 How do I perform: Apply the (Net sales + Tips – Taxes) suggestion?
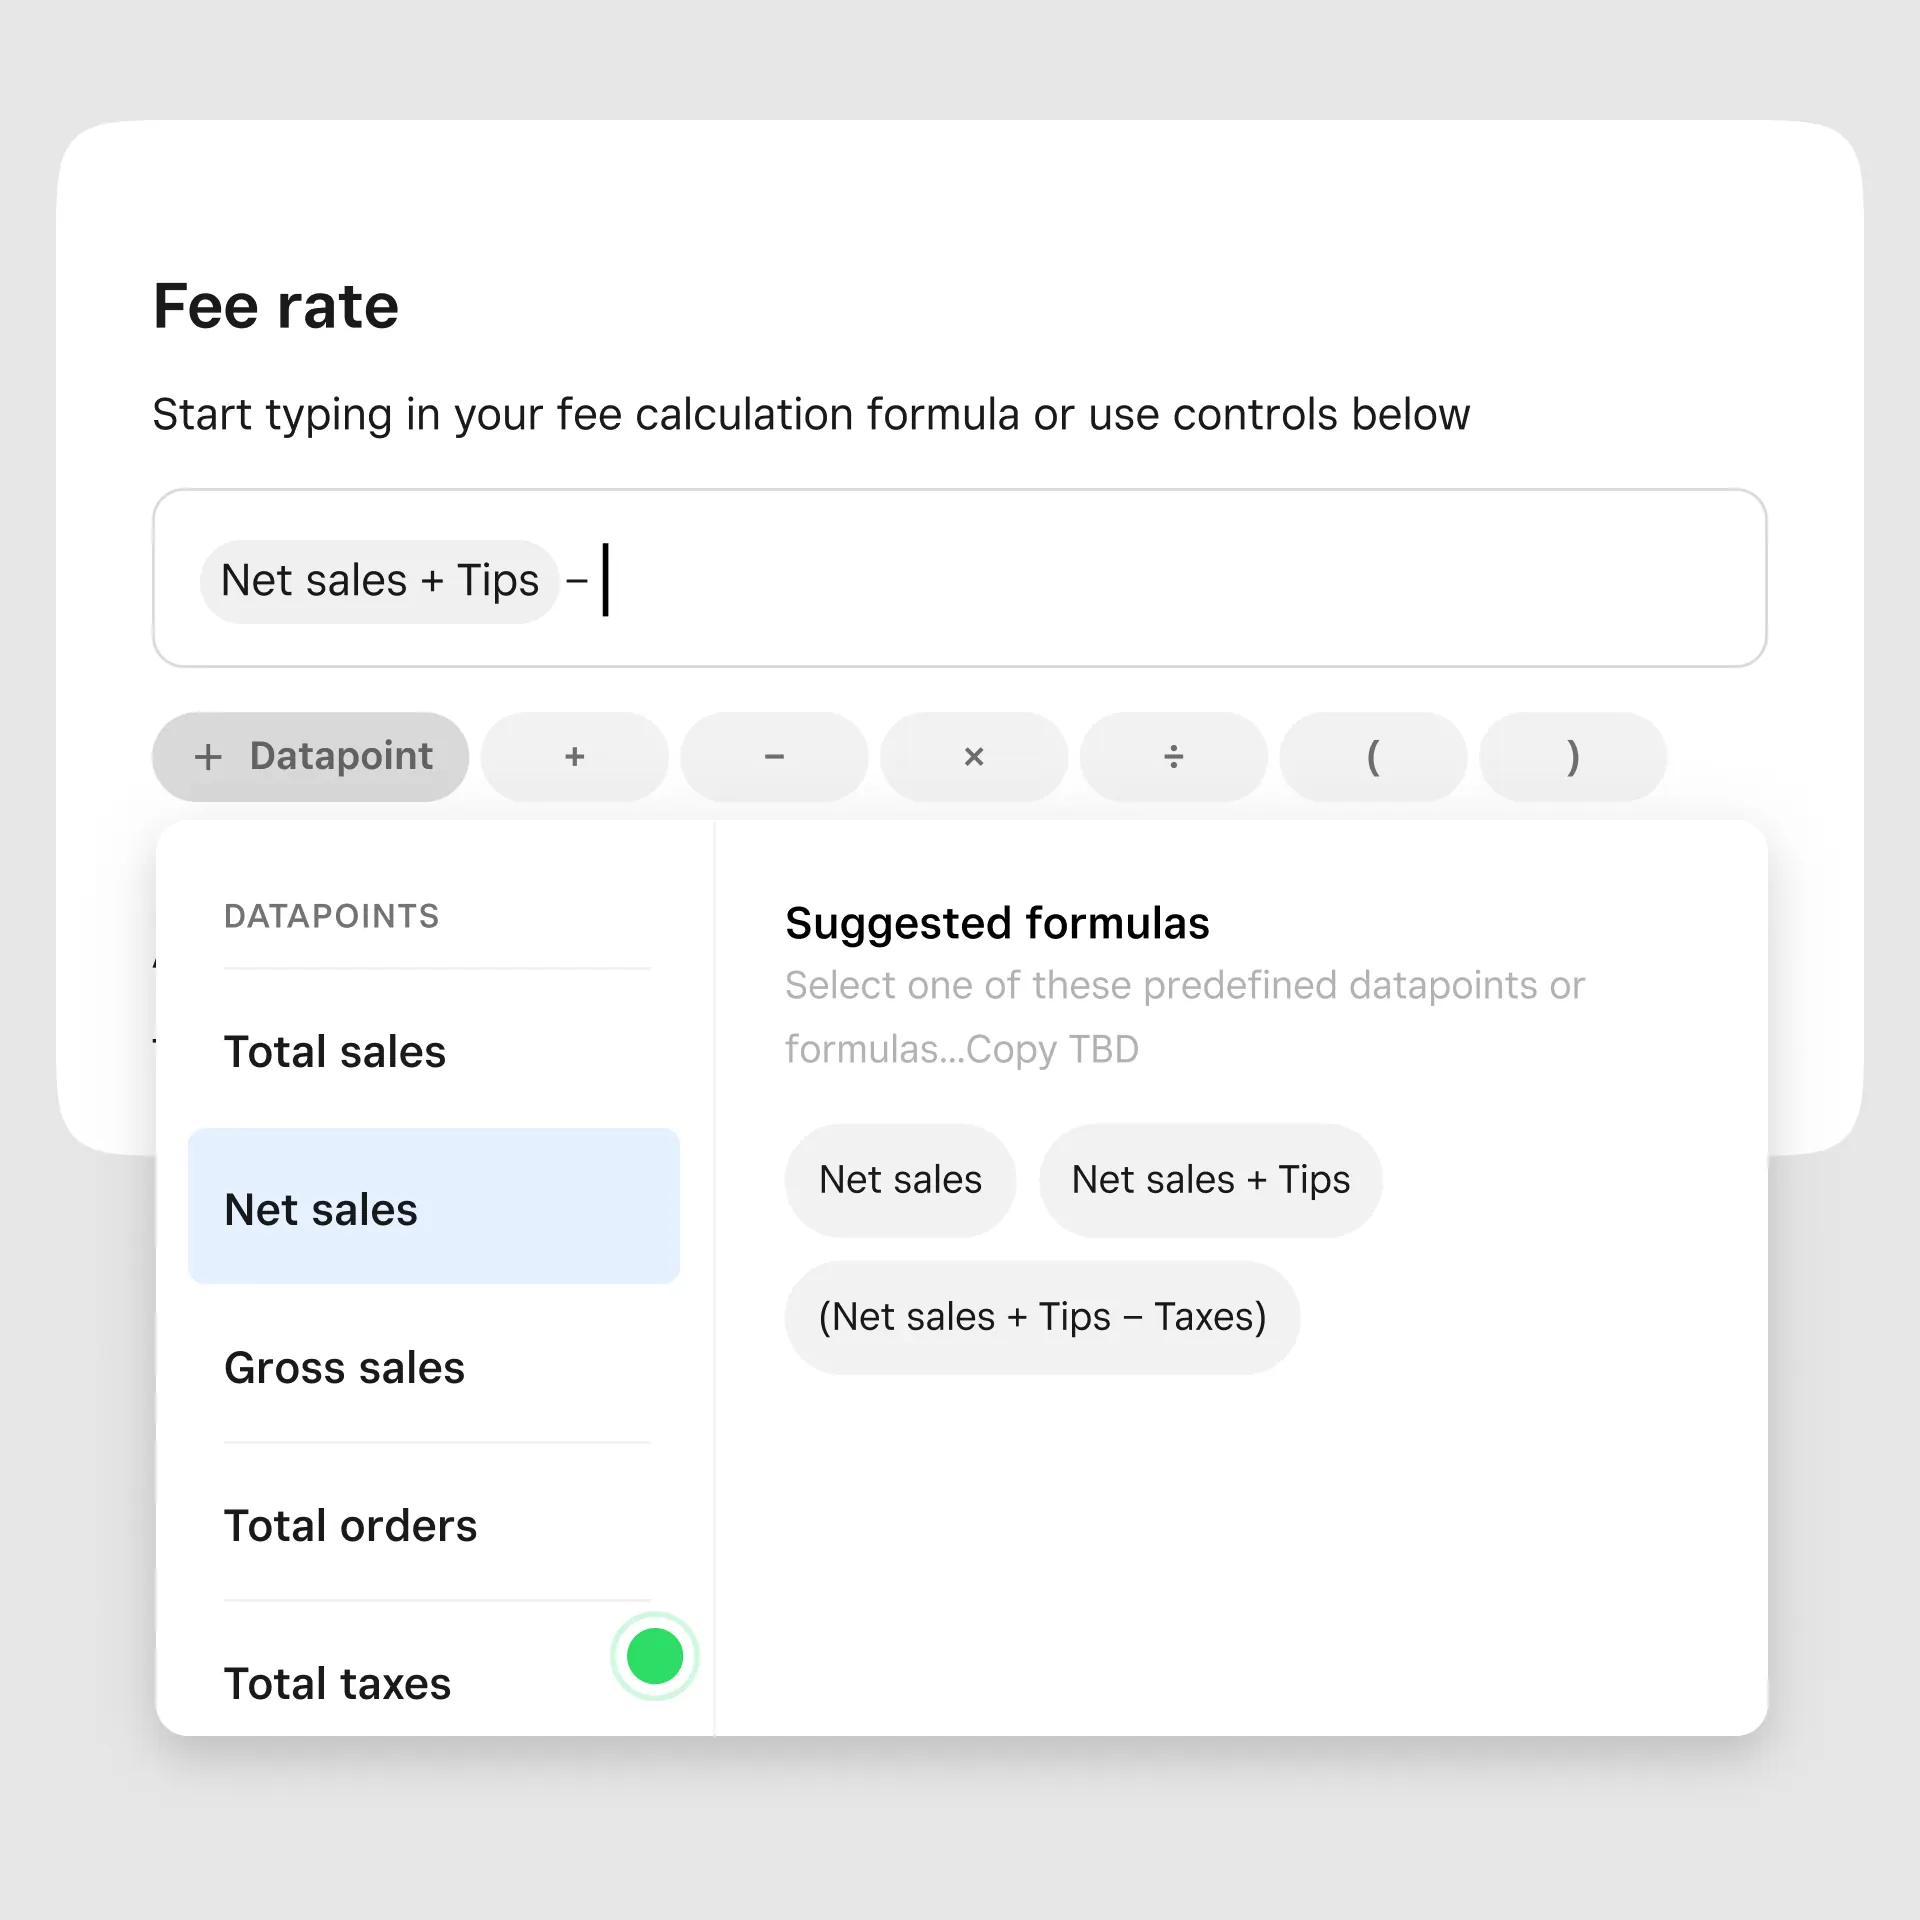tap(1042, 1317)
